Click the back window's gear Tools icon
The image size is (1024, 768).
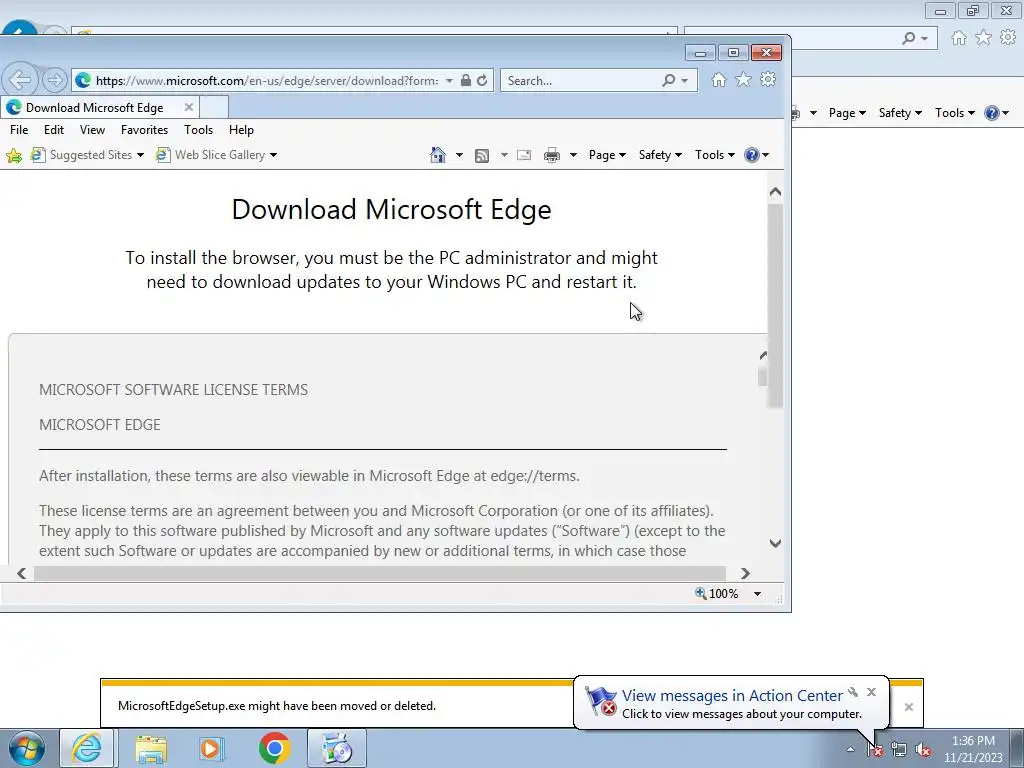(x=1008, y=38)
